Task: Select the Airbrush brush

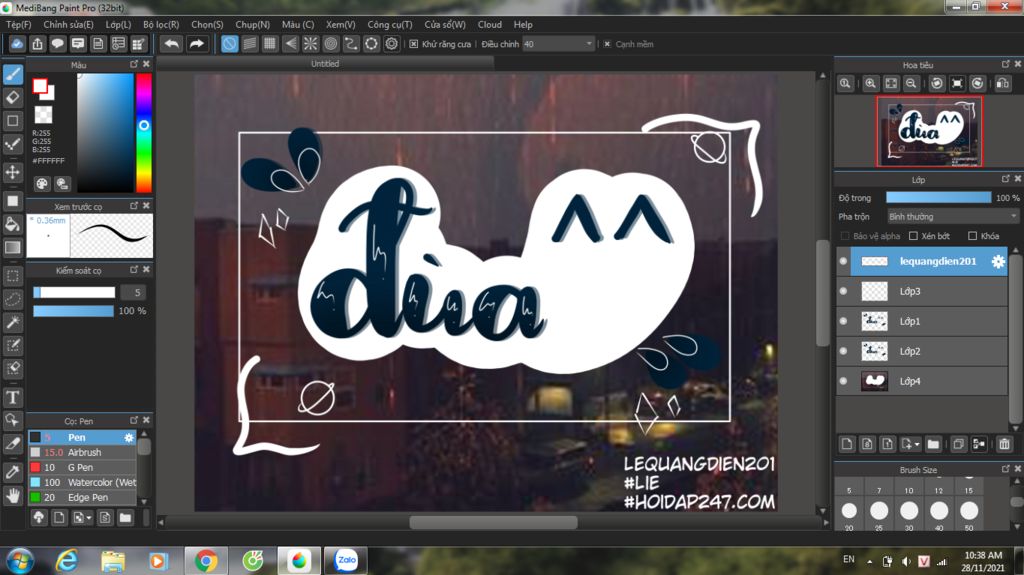Action: click(x=82, y=452)
